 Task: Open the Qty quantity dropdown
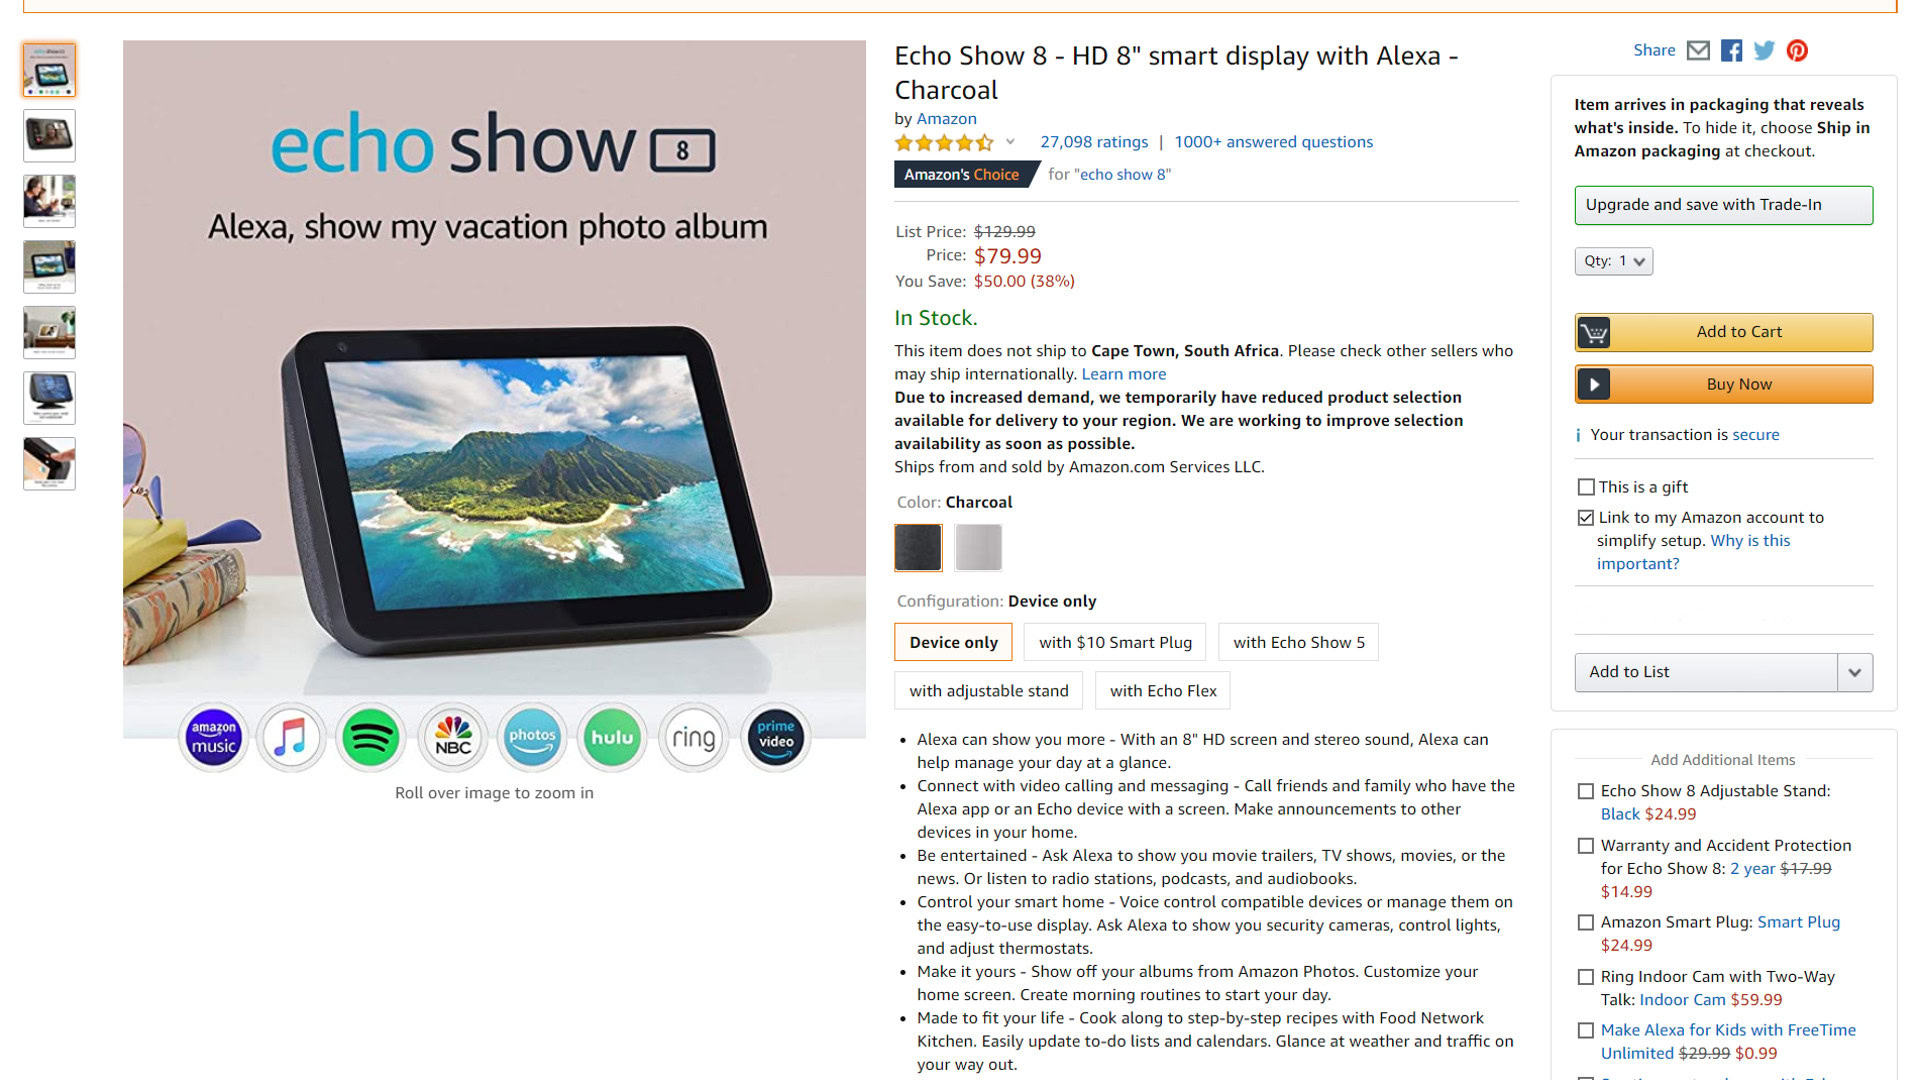(x=1613, y=261)
